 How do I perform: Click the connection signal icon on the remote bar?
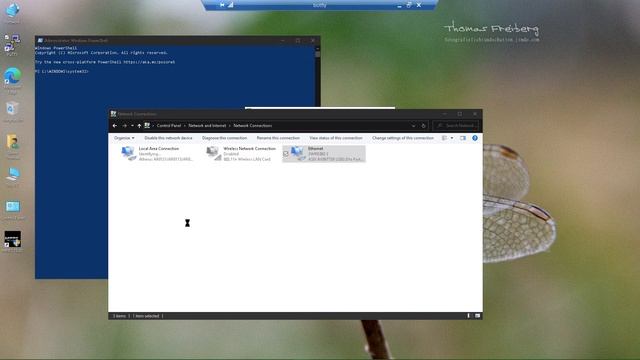click(x=231, y=5)
